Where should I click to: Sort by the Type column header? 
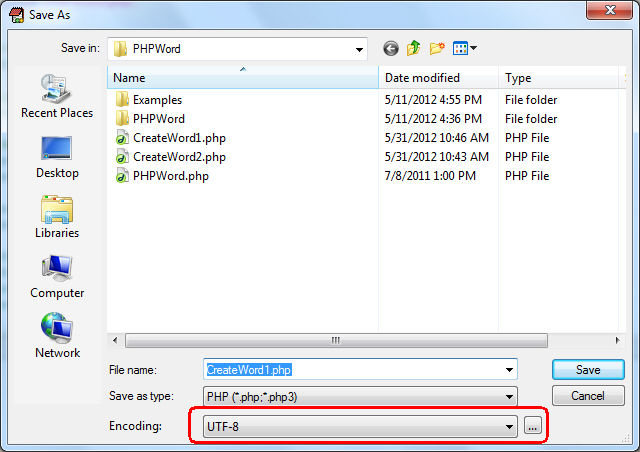pyautogui.click(x=558, y=78)
